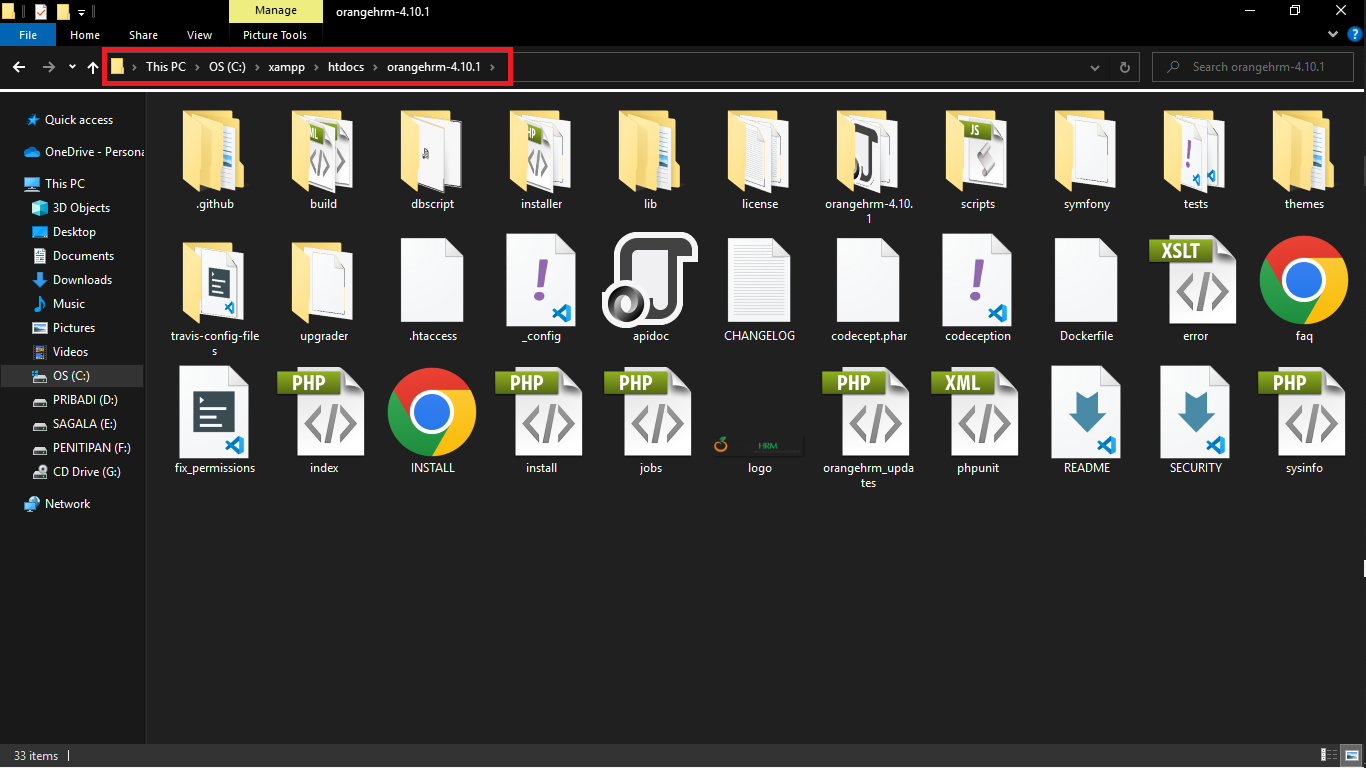Open the scripts folder
Image resolution: width=1366 pixels, height=768 pixels.
tap(978, 160)
